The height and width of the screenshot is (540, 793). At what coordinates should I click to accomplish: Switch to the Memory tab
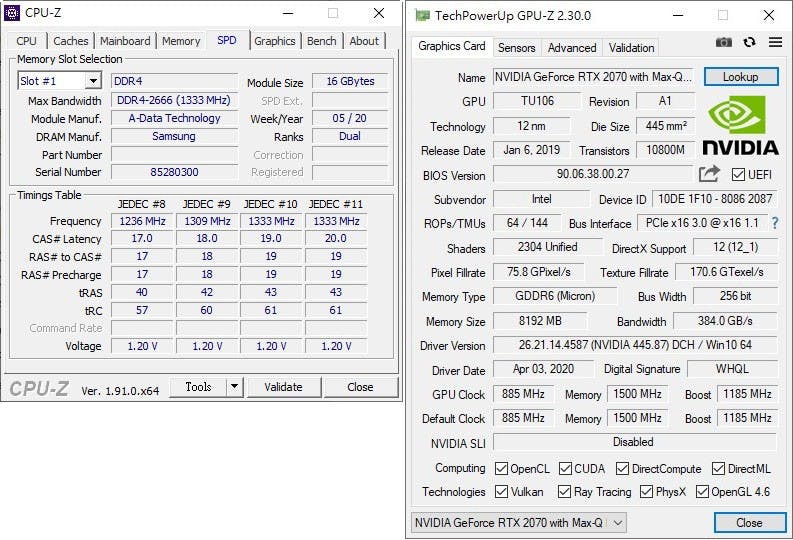tap(181, 41)
